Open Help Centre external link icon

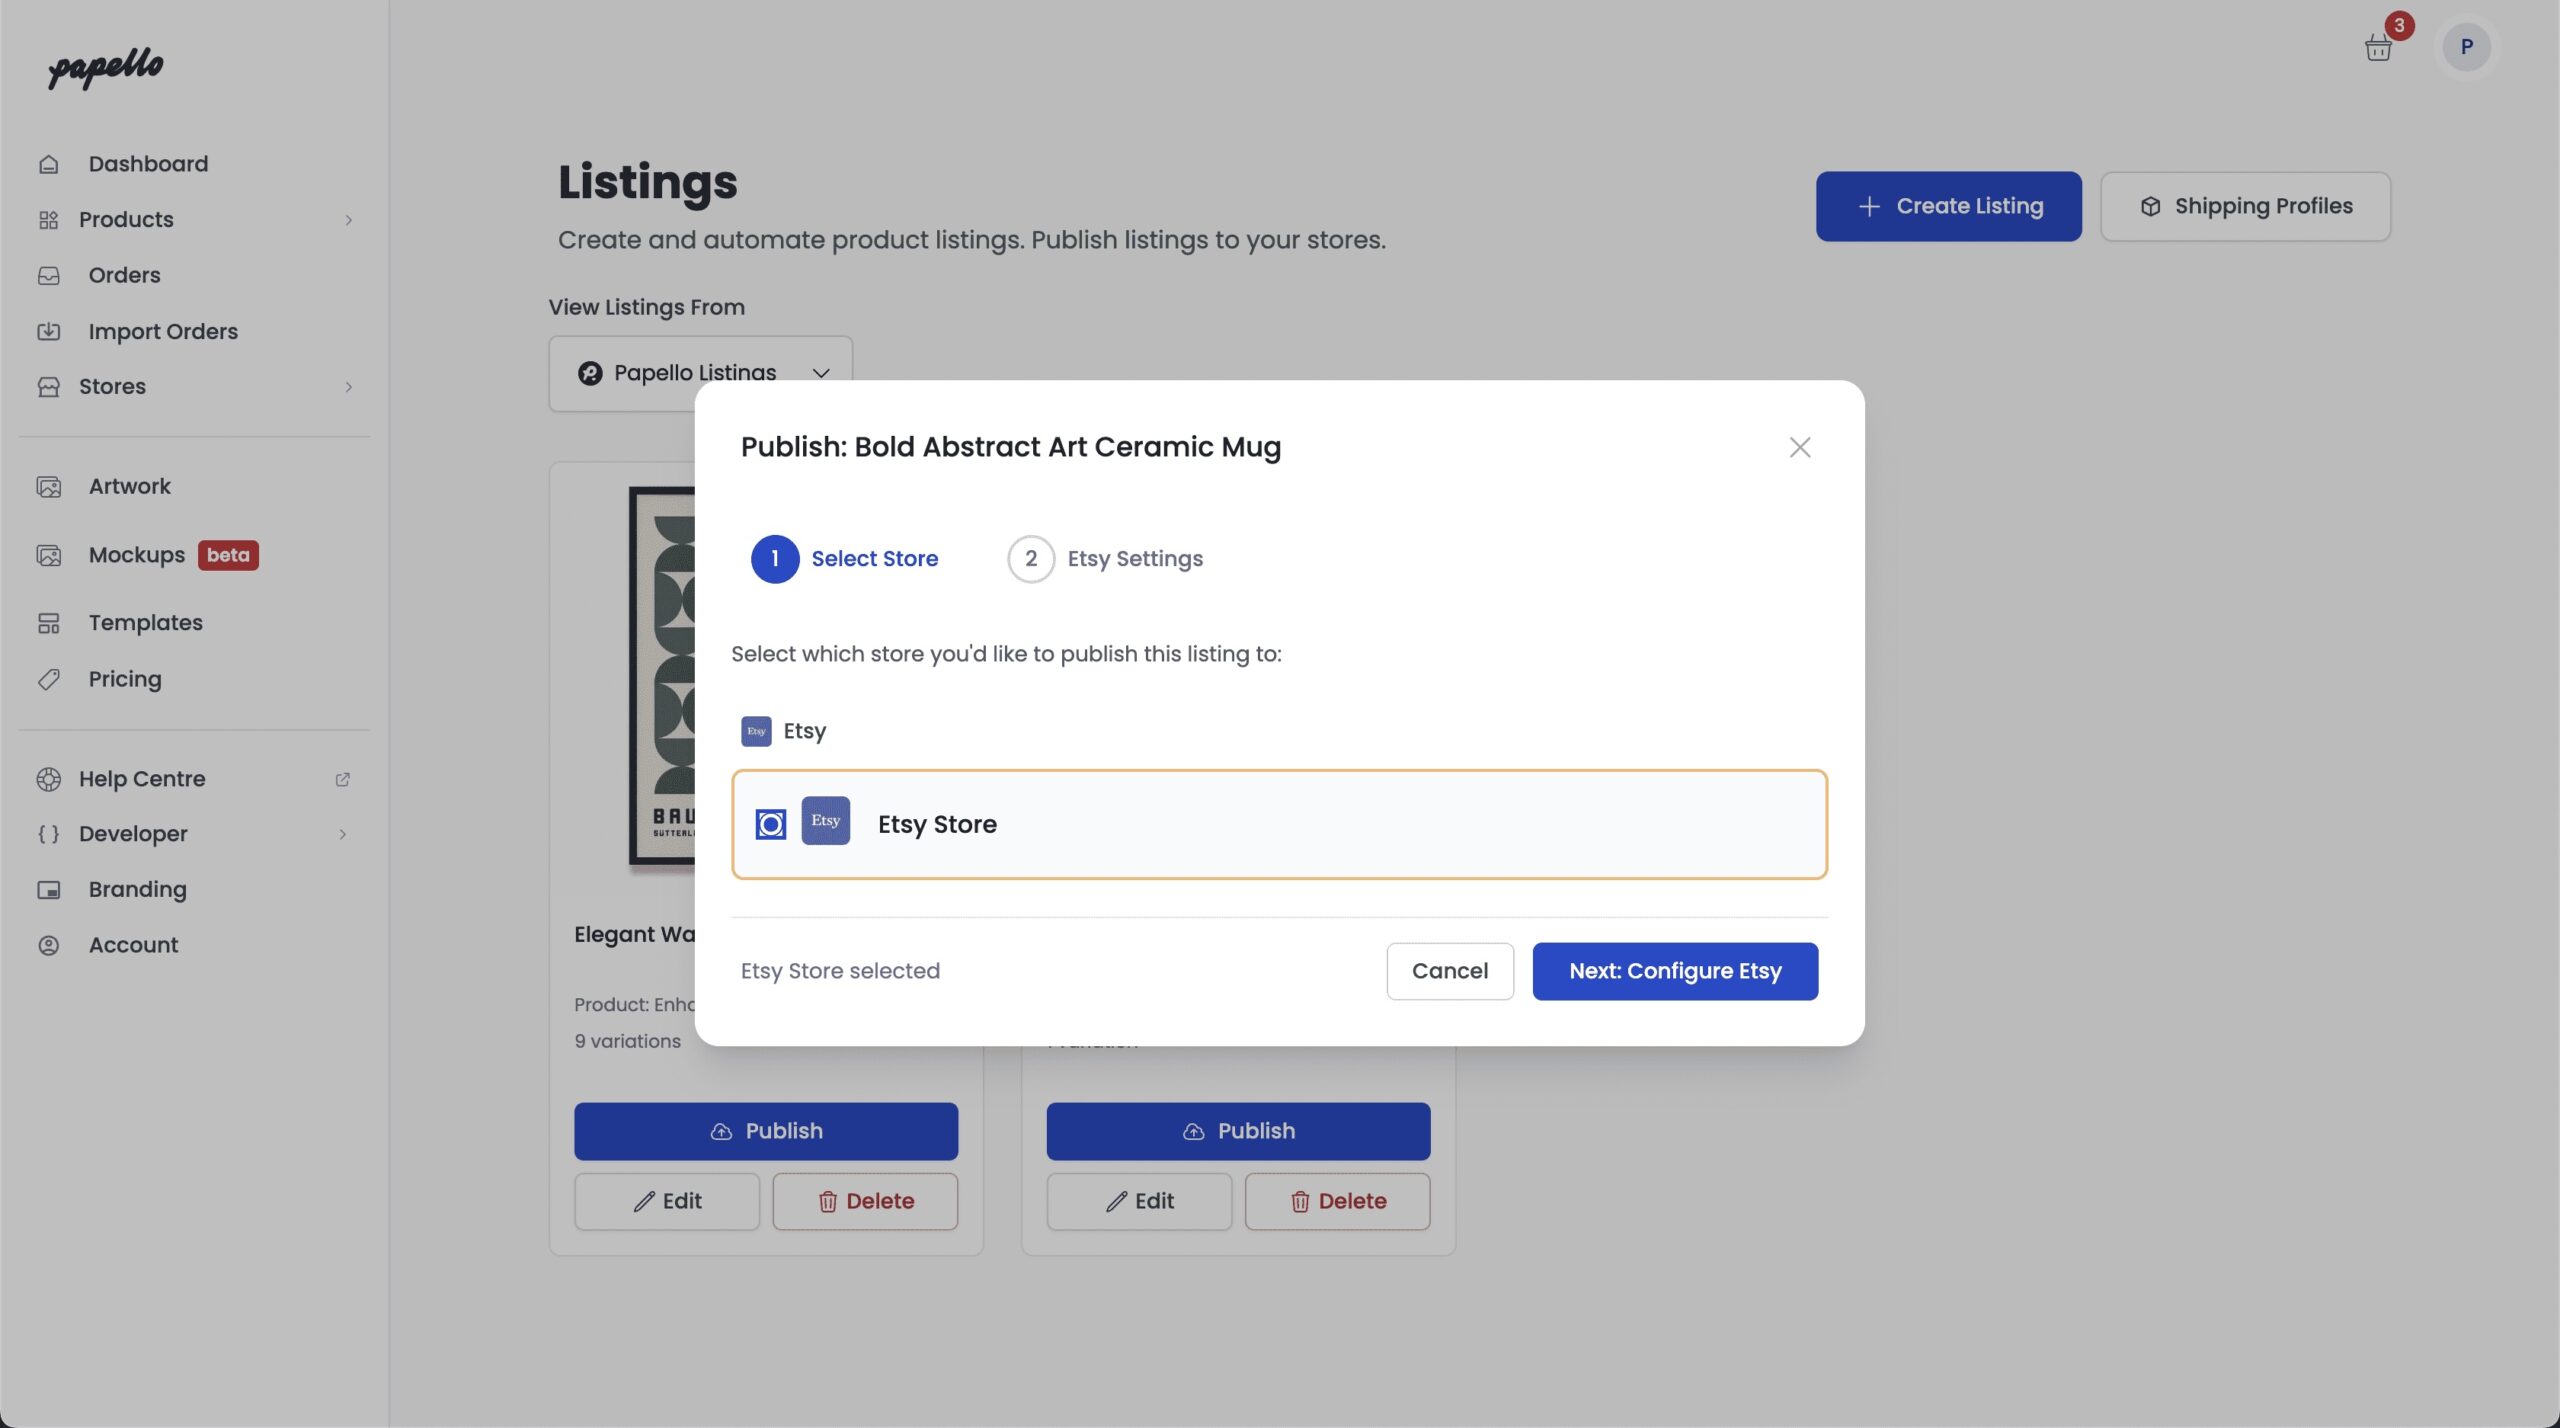pos(342,779)
